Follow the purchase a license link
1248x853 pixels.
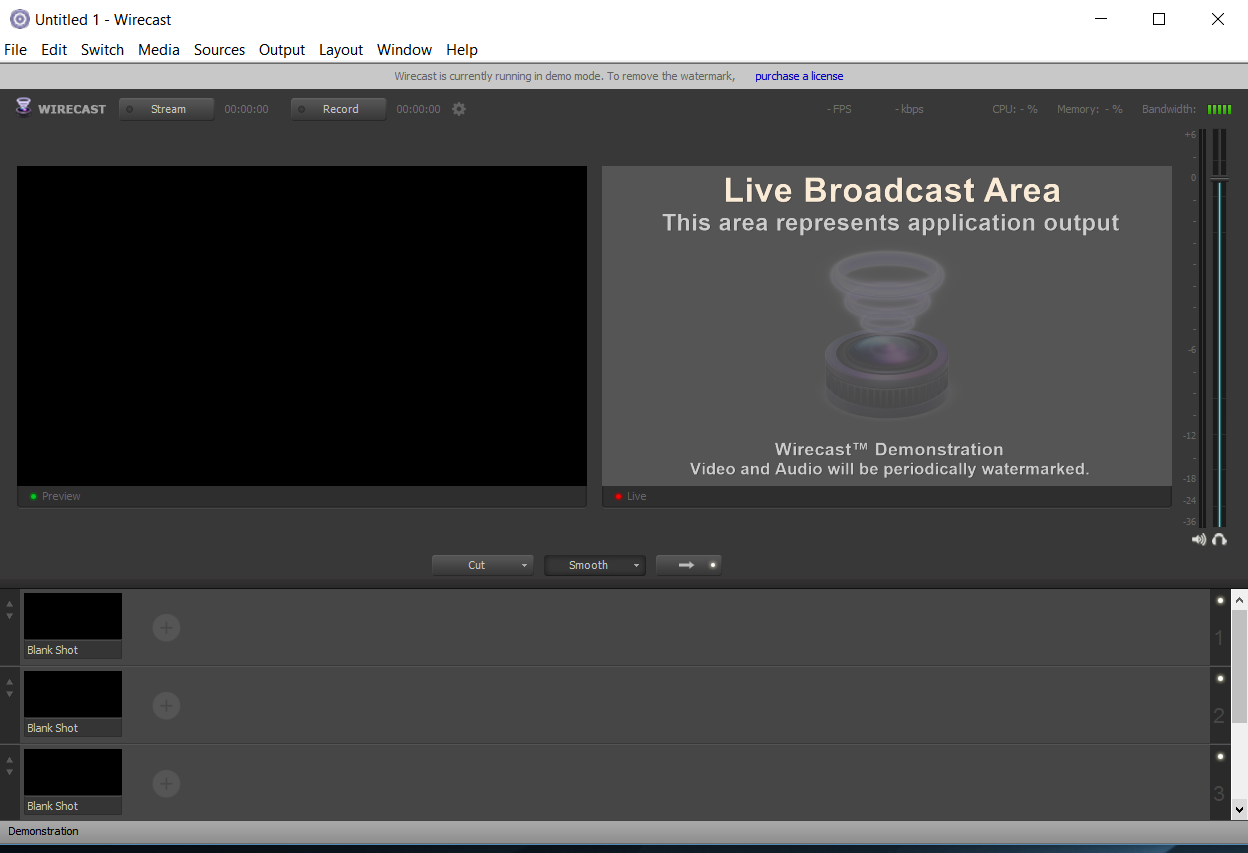click(x=799, y=76)
